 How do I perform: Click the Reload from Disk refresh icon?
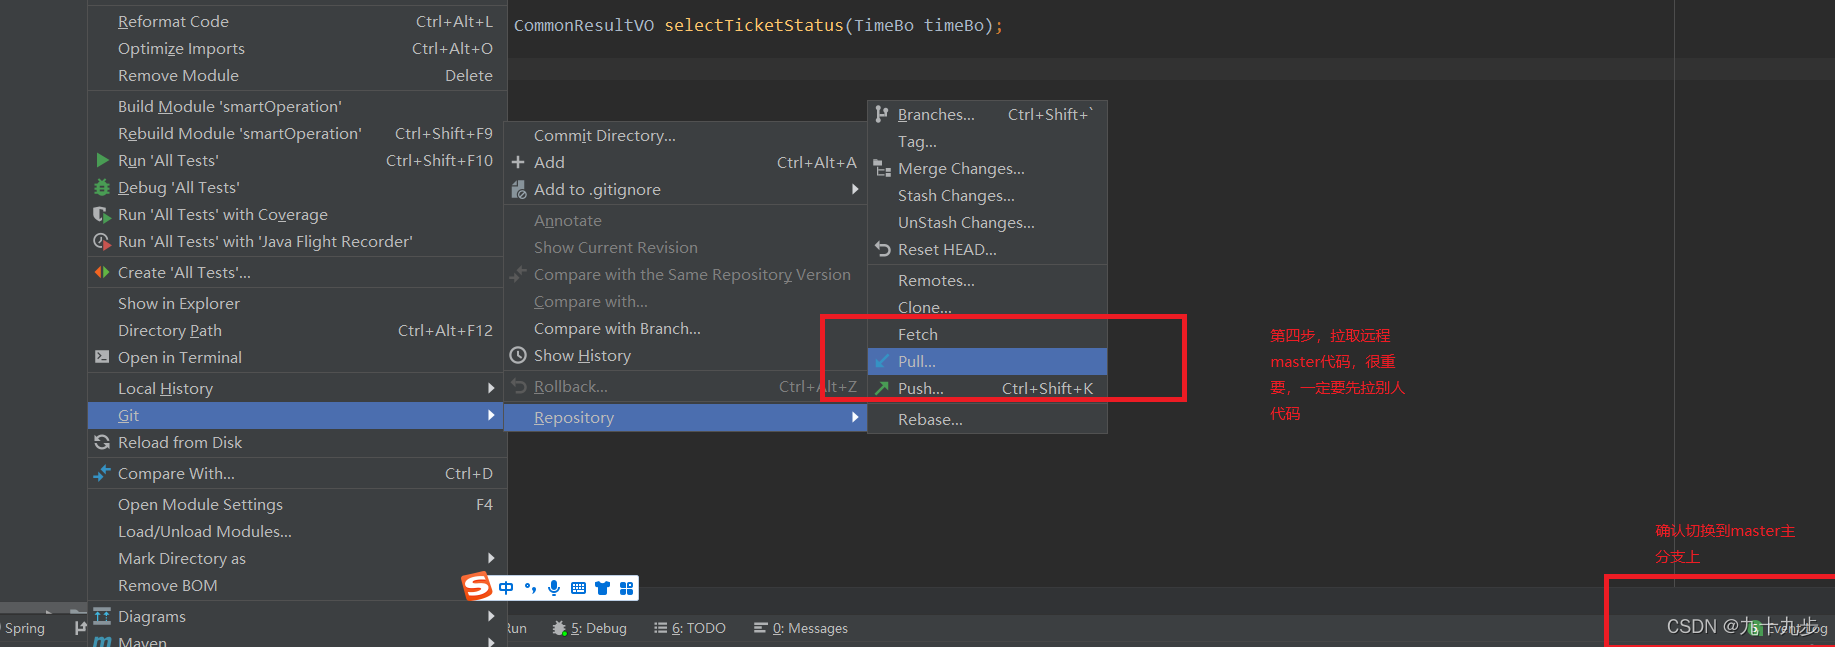pyautogui.click(x=102, y=442)
